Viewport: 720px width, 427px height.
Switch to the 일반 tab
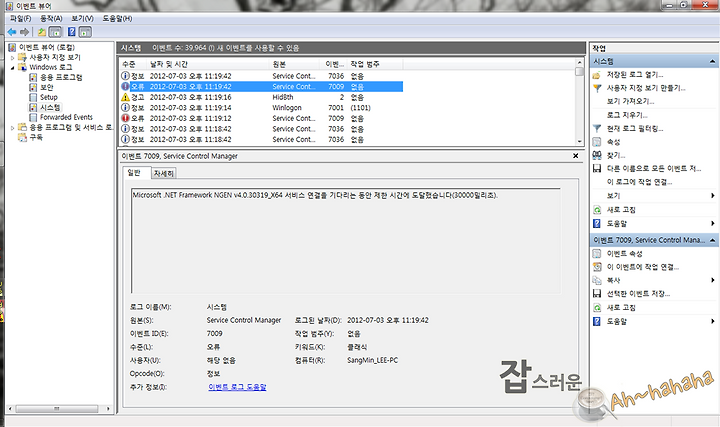click(135, 173)
